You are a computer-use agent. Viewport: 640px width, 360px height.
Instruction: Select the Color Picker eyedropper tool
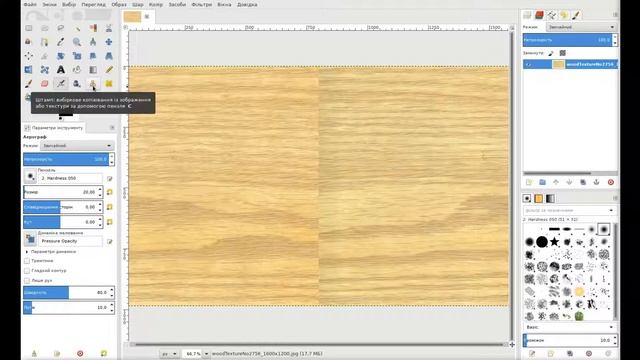click(x=60, y=42)
